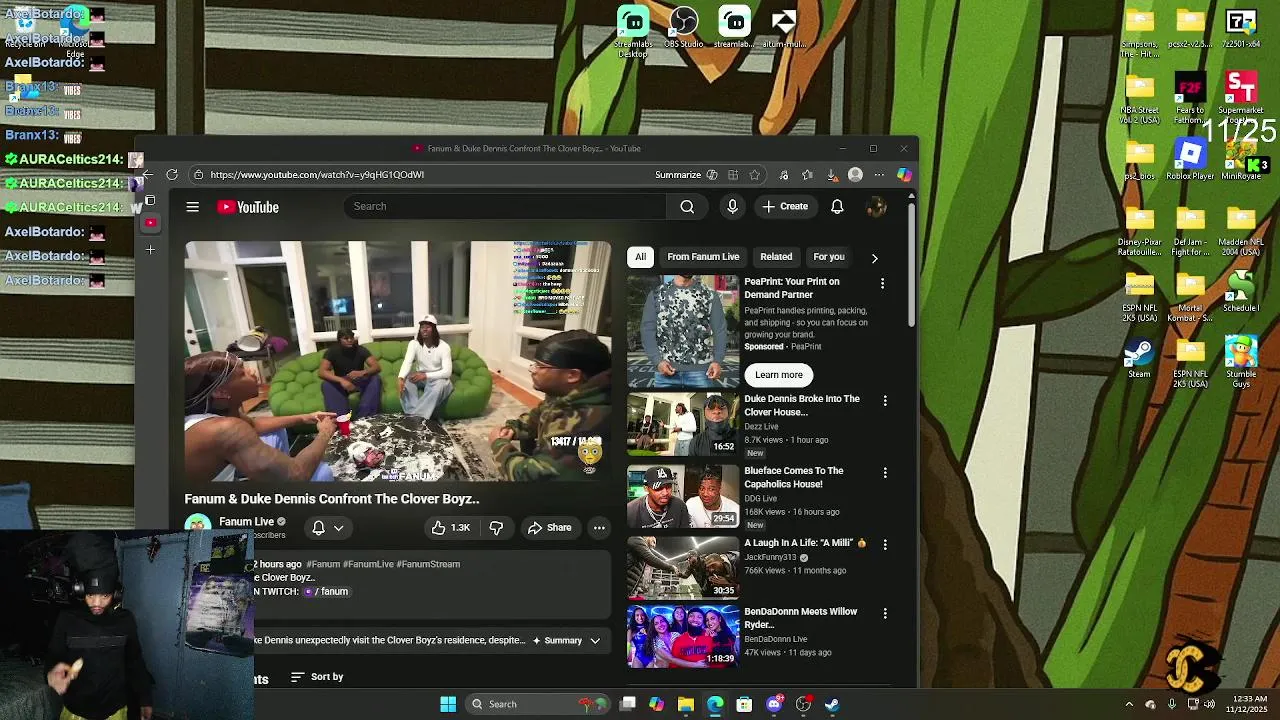The width and height of the screenshot is (1280, 720).
Task: Open browser extensions icon
Action: [784, 174]
